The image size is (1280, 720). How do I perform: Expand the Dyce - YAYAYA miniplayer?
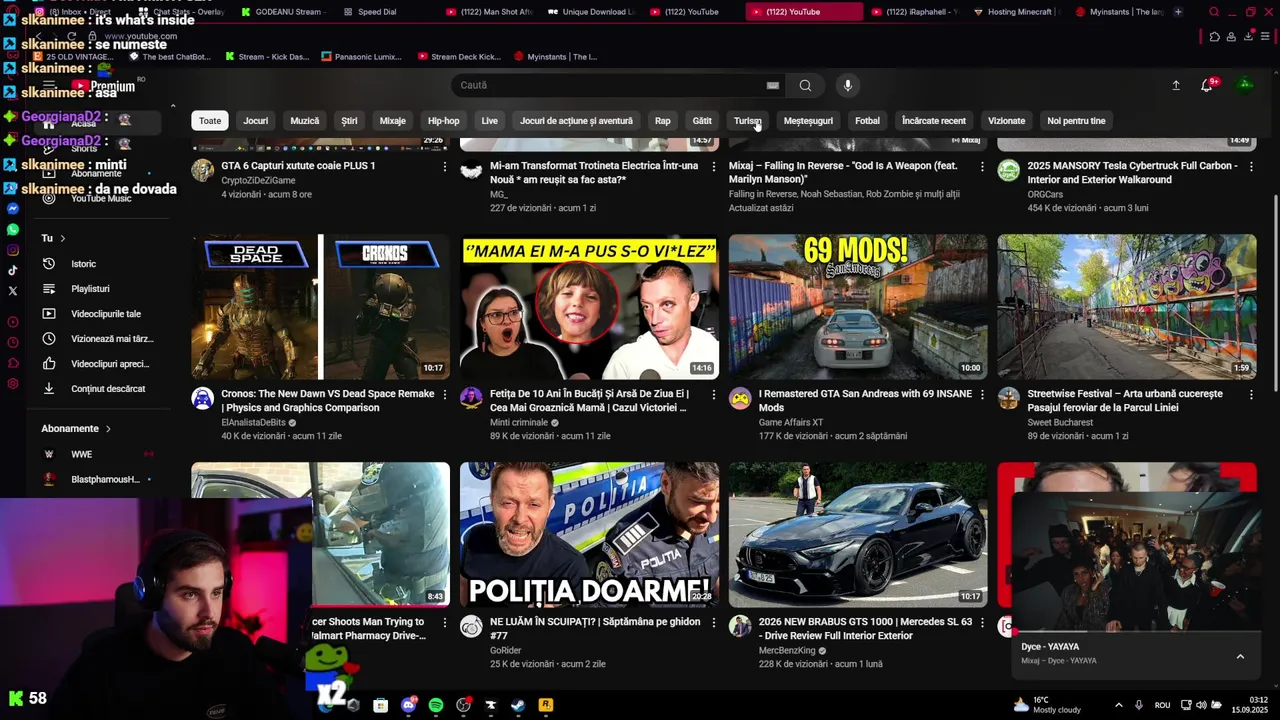pos(1240,656)
